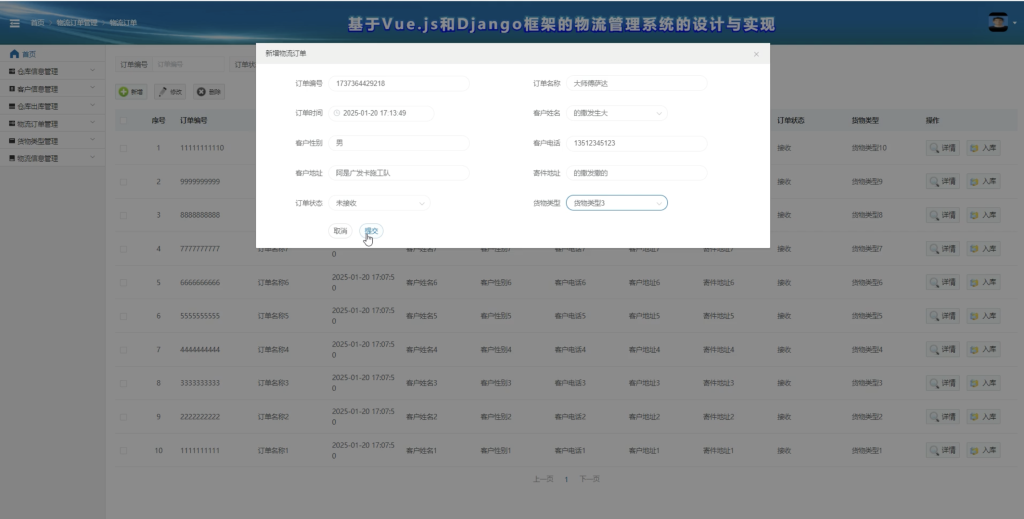Select page 1 in pagination
This screenshot has height=519, width=1024.
click(x=566, y=479)
